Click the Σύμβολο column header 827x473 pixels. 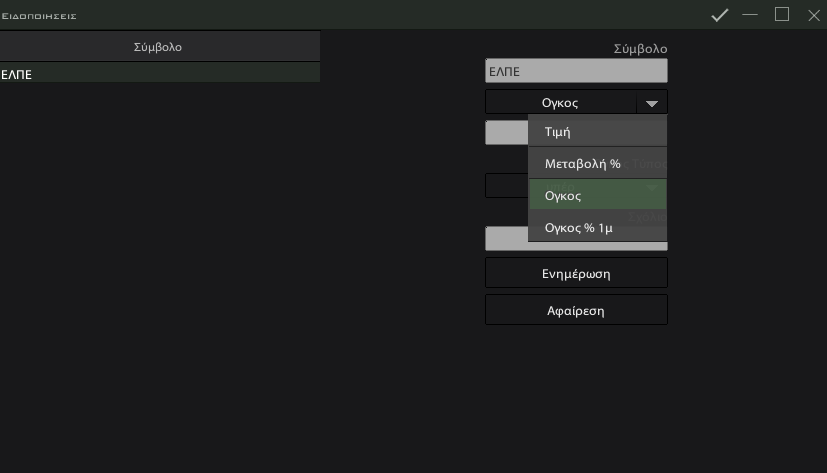158,47
